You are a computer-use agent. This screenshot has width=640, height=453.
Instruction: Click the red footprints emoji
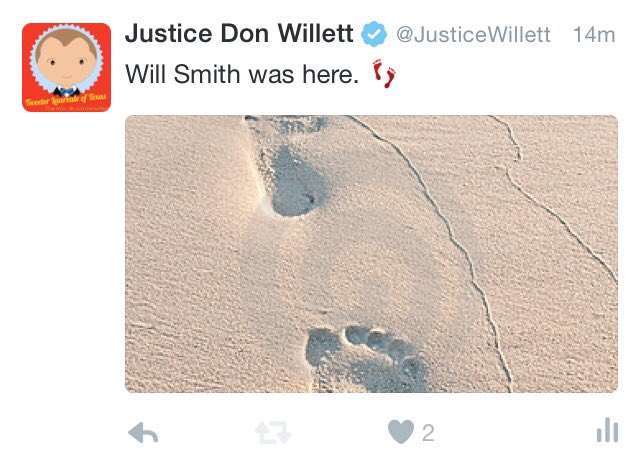[x=384, y=73]
